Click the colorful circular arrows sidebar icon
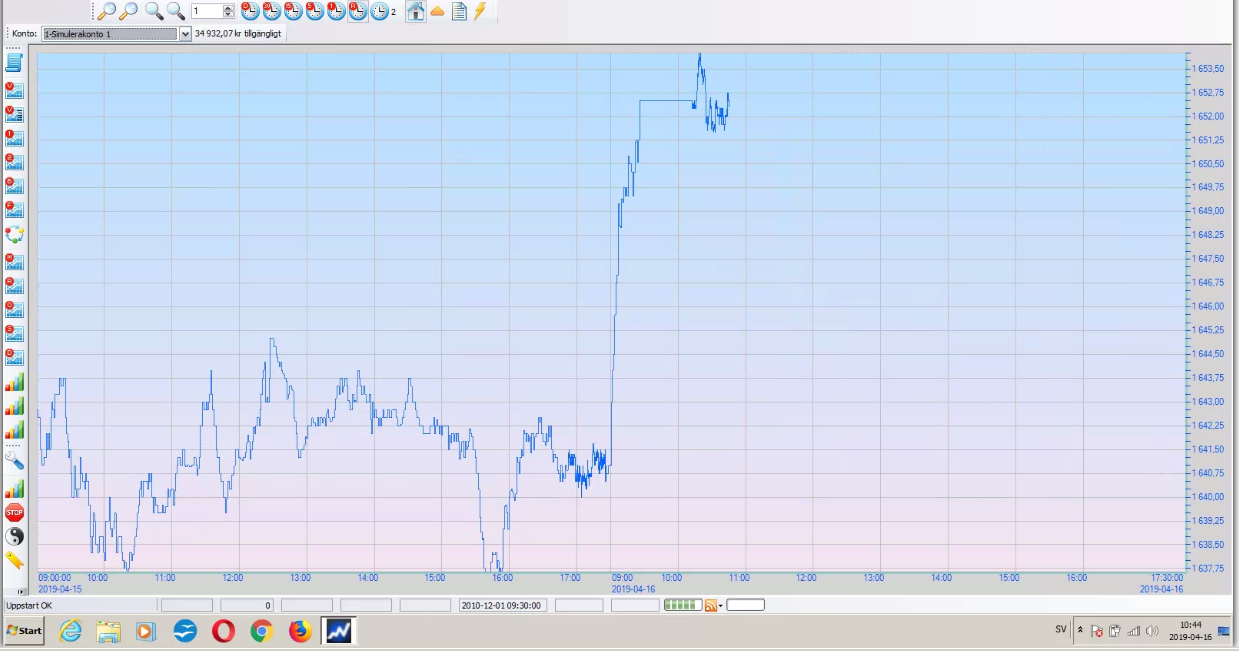Viewport: 1239px width, 655px height. pos(14,235)
